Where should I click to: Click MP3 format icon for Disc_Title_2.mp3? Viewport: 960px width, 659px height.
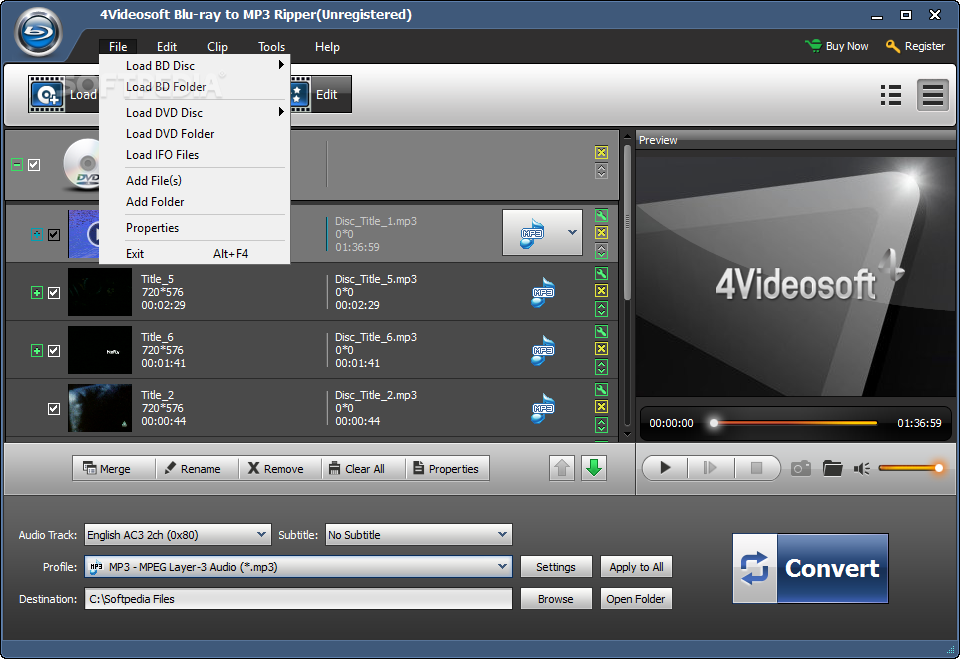coord(542,409)
